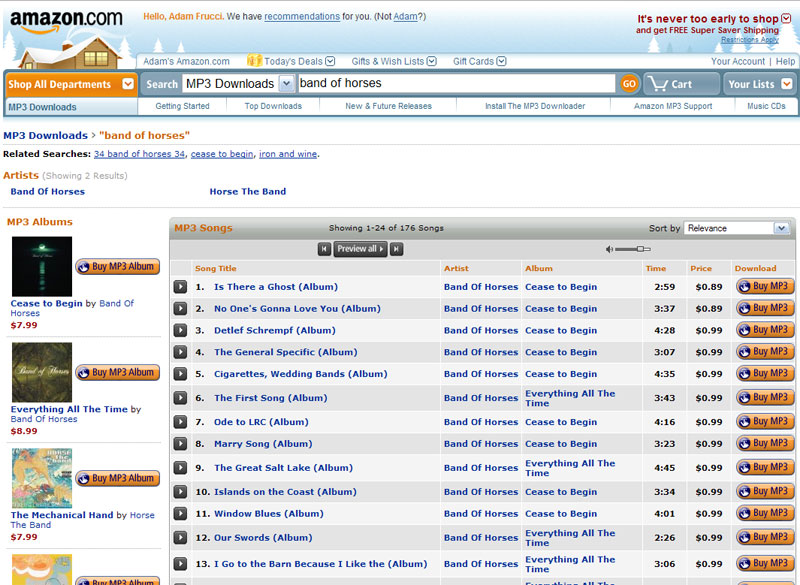Skip to next track preview
The width and height of the screenshot is (800, 585).
coord(396,249)
